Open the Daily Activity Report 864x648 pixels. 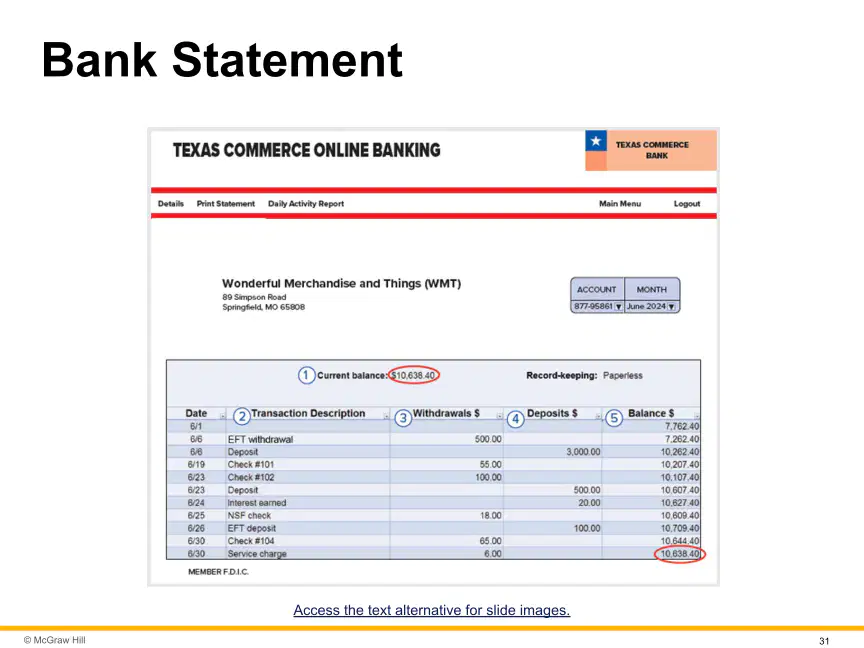click(x=306, y=204)
